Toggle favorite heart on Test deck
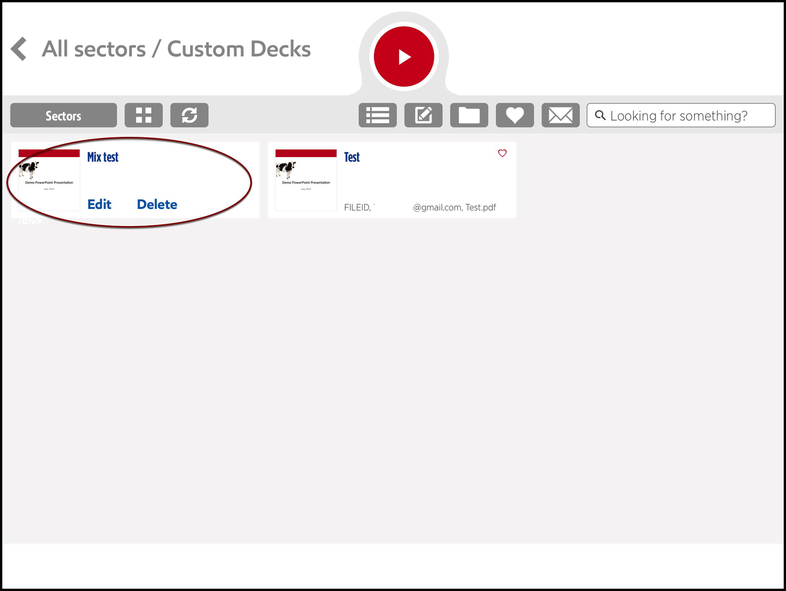 (502, 154)
